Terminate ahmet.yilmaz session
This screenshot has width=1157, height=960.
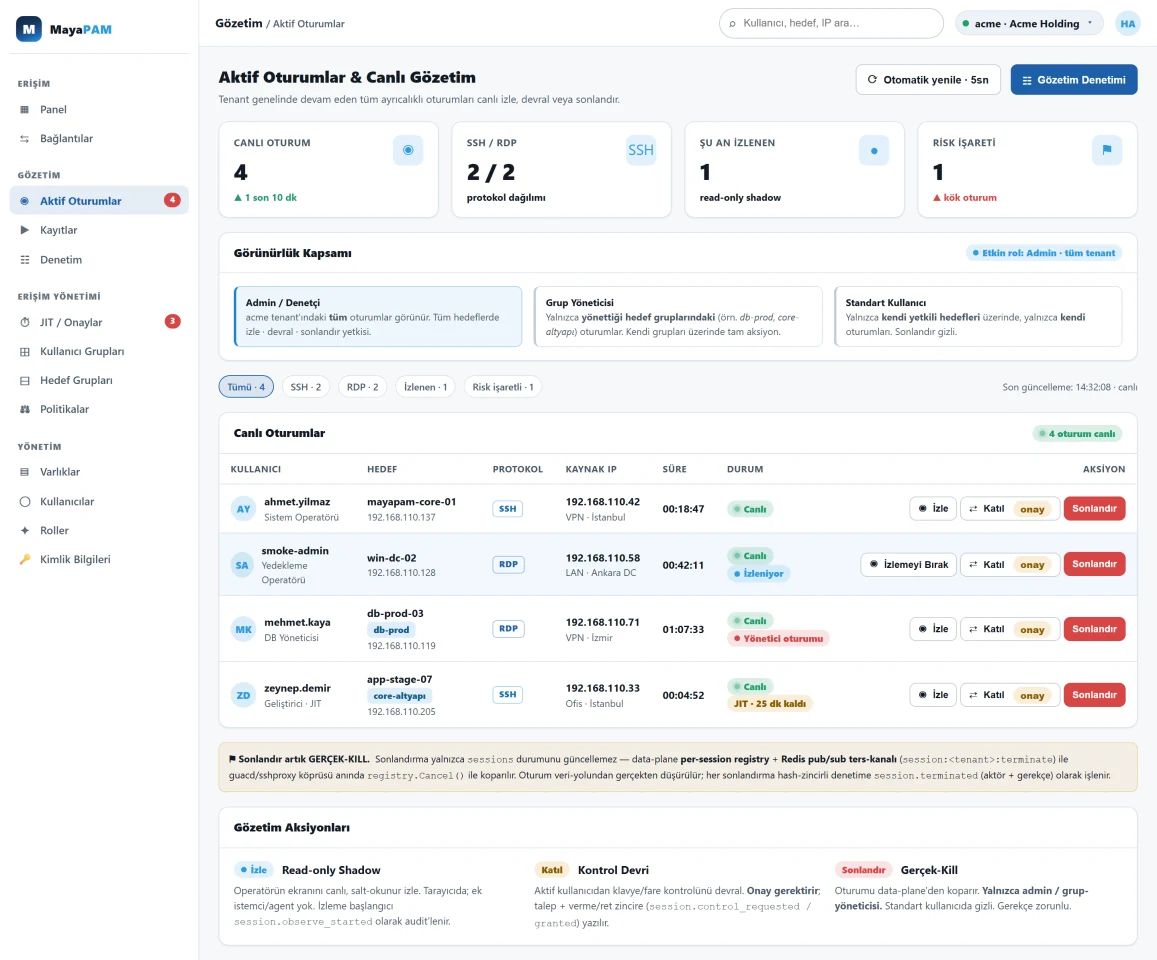point(1094,508)
